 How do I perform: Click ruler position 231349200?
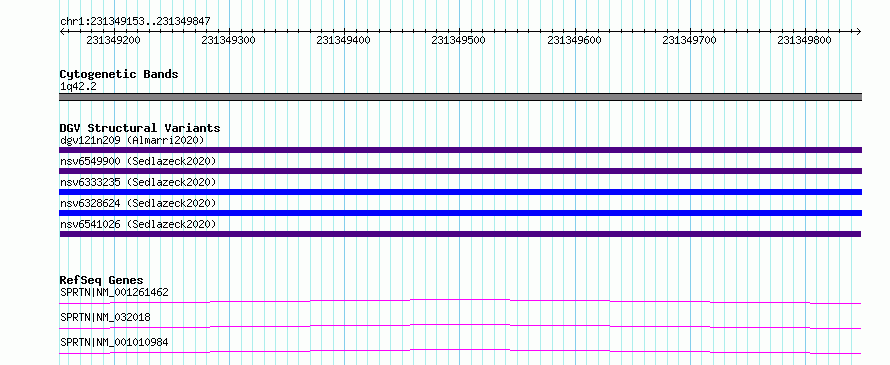point(114,40)
